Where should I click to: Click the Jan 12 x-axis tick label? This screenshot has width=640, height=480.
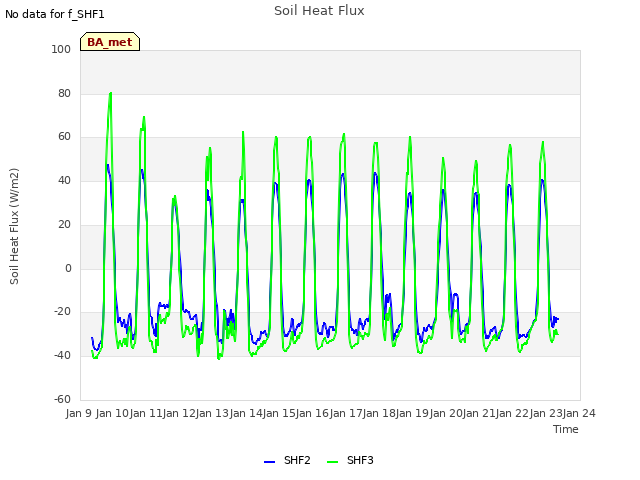179,413
